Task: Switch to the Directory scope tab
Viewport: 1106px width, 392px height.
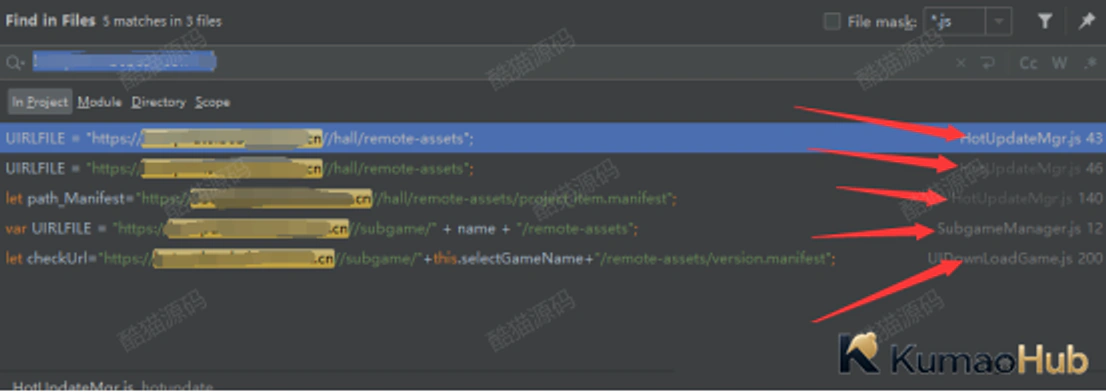Action: tap(159, 102)
